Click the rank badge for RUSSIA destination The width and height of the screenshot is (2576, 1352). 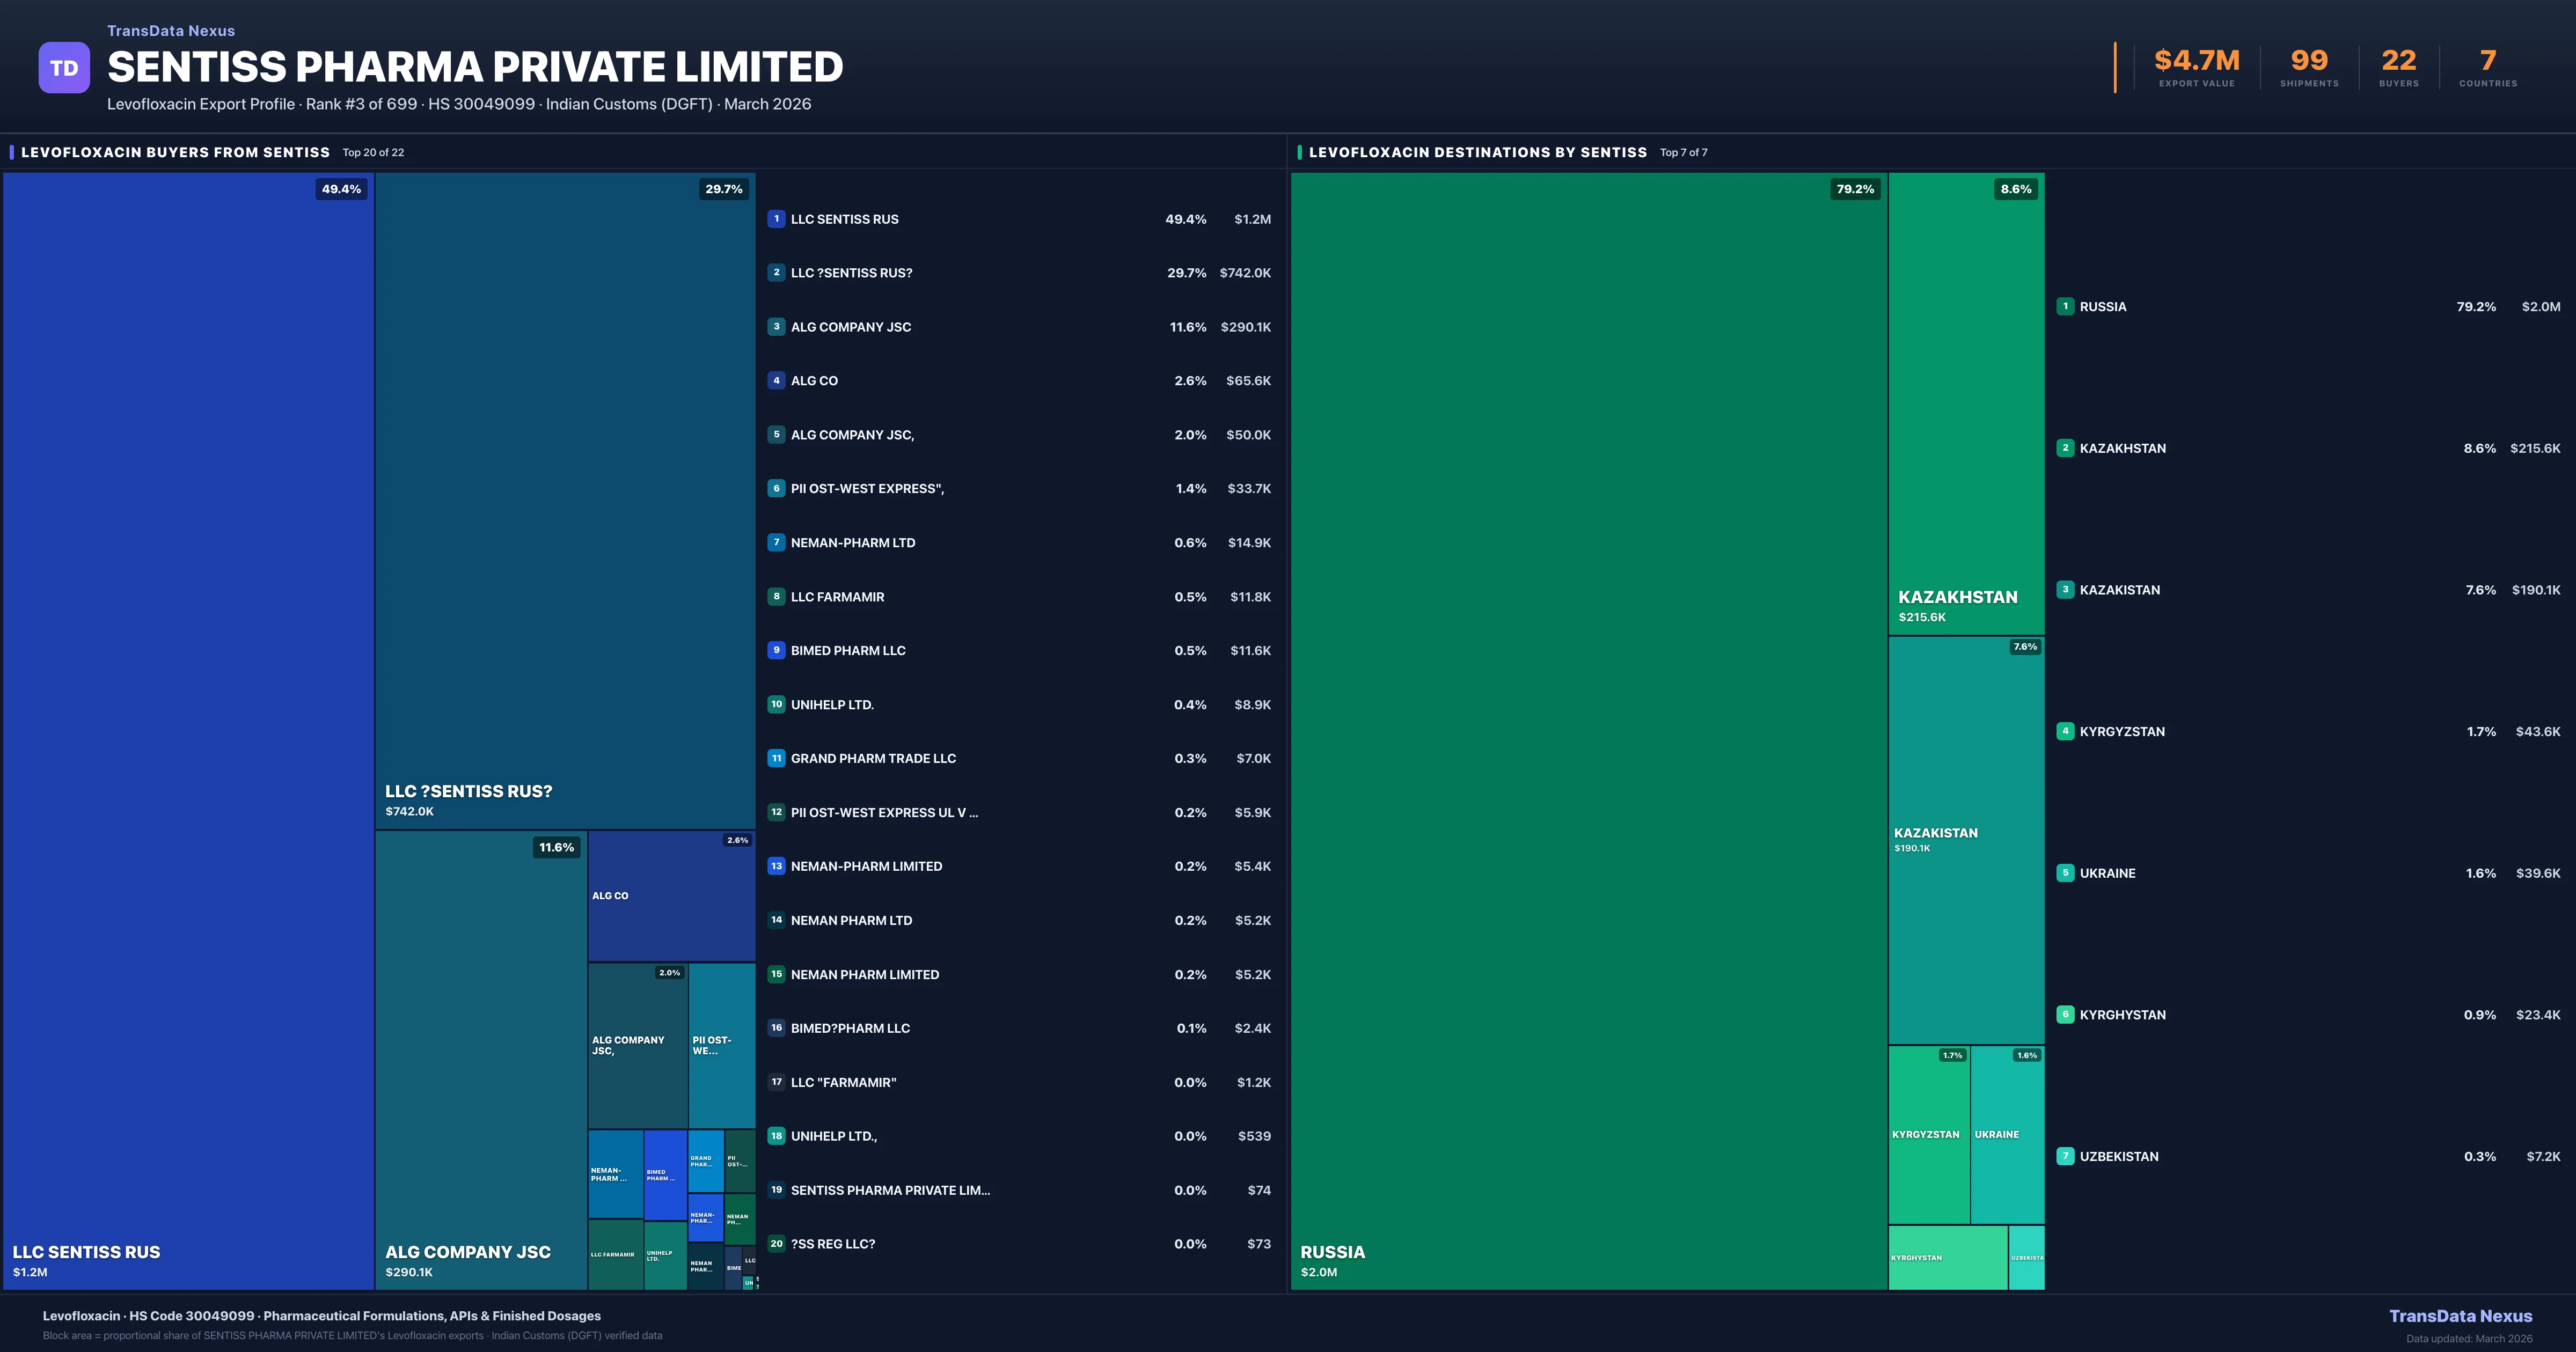click(2065, 307)
